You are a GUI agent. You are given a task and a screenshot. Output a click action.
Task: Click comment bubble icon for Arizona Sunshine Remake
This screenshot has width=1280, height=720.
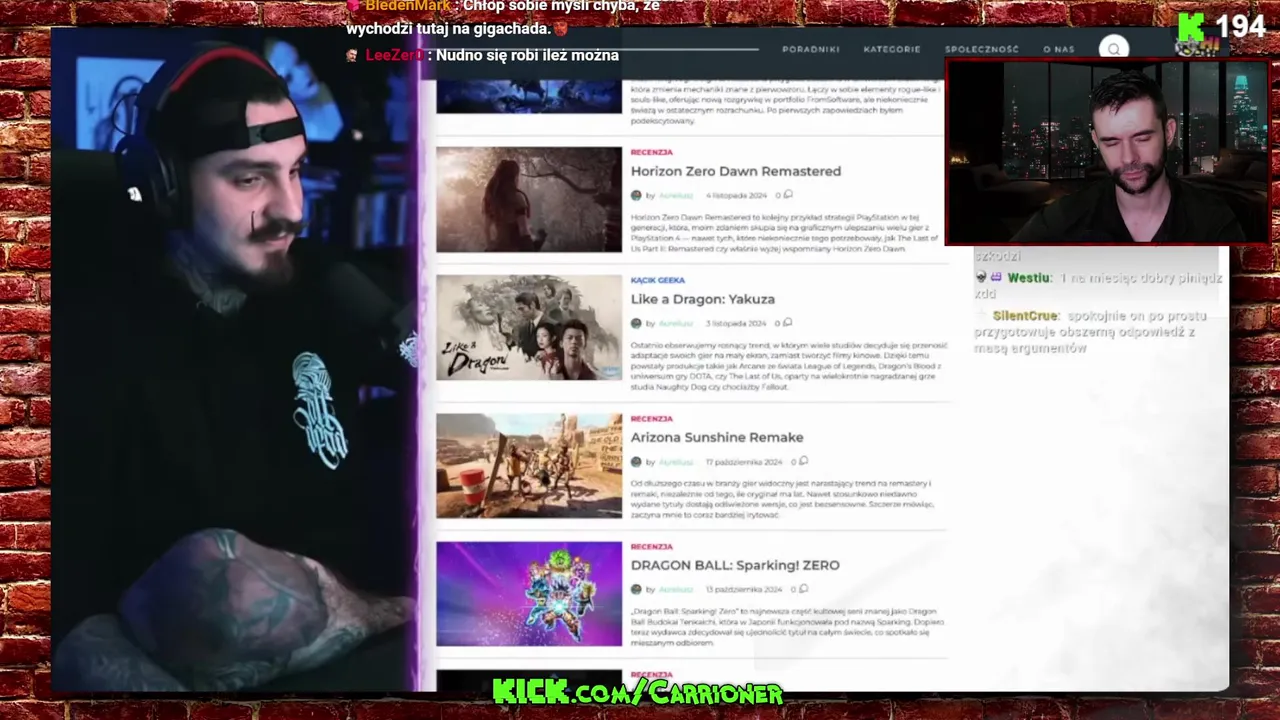(x=803, y=461)
